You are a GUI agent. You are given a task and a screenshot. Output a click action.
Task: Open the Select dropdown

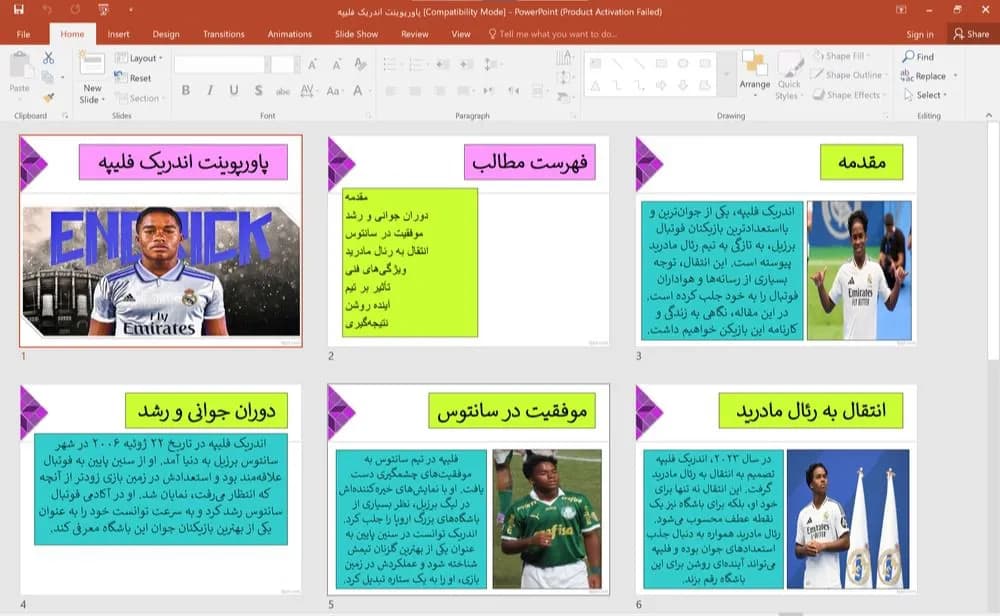click(x=925, y=95)
